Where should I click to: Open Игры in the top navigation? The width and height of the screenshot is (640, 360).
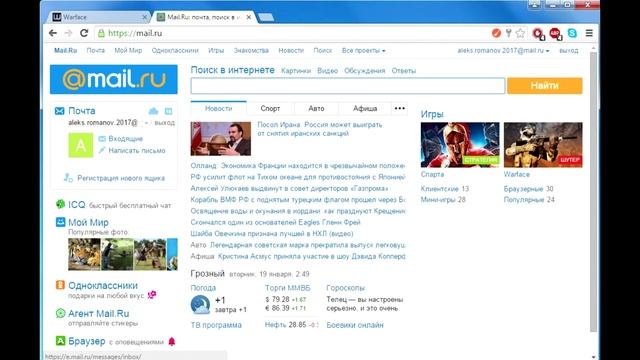click(x=216, y=51)
